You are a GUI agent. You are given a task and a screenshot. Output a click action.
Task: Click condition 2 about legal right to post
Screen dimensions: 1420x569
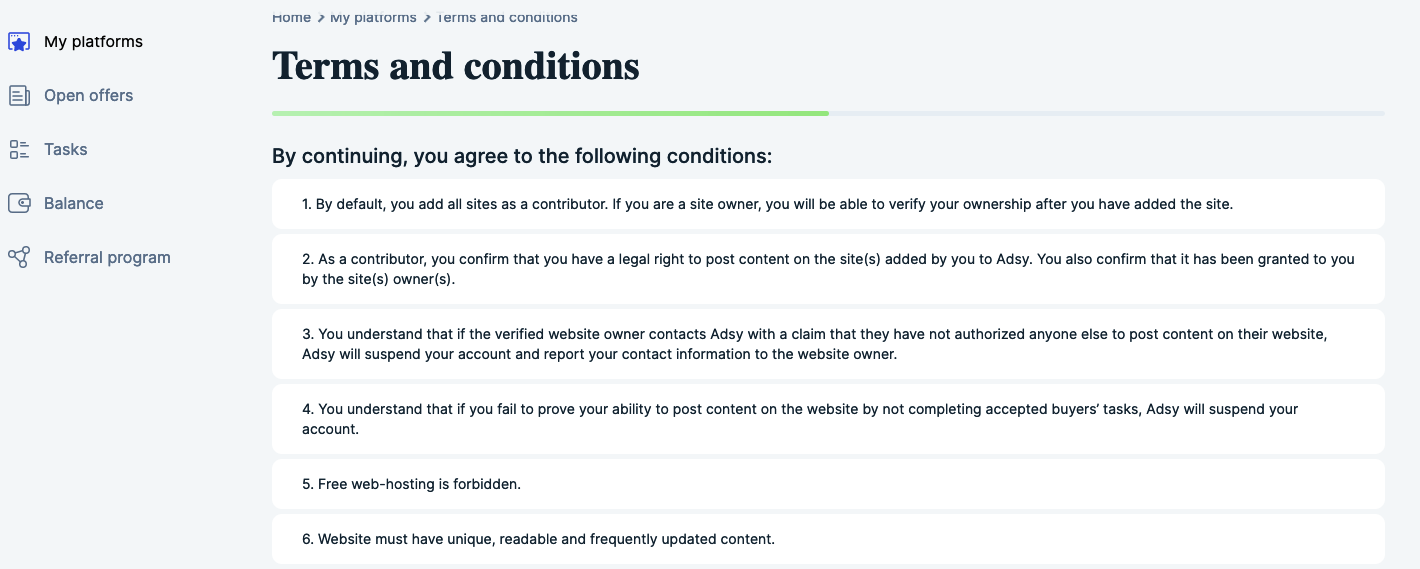[x=828, y=269]
